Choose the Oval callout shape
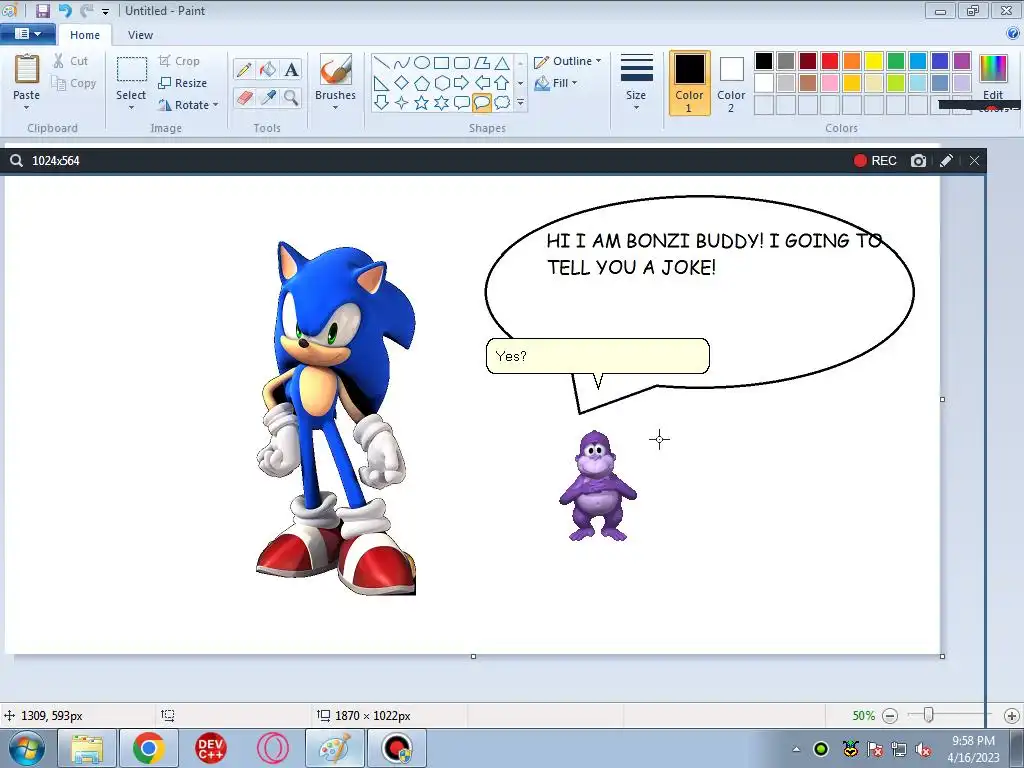Viewport: 1024px width, 768px height. click(x=482, y=103)
